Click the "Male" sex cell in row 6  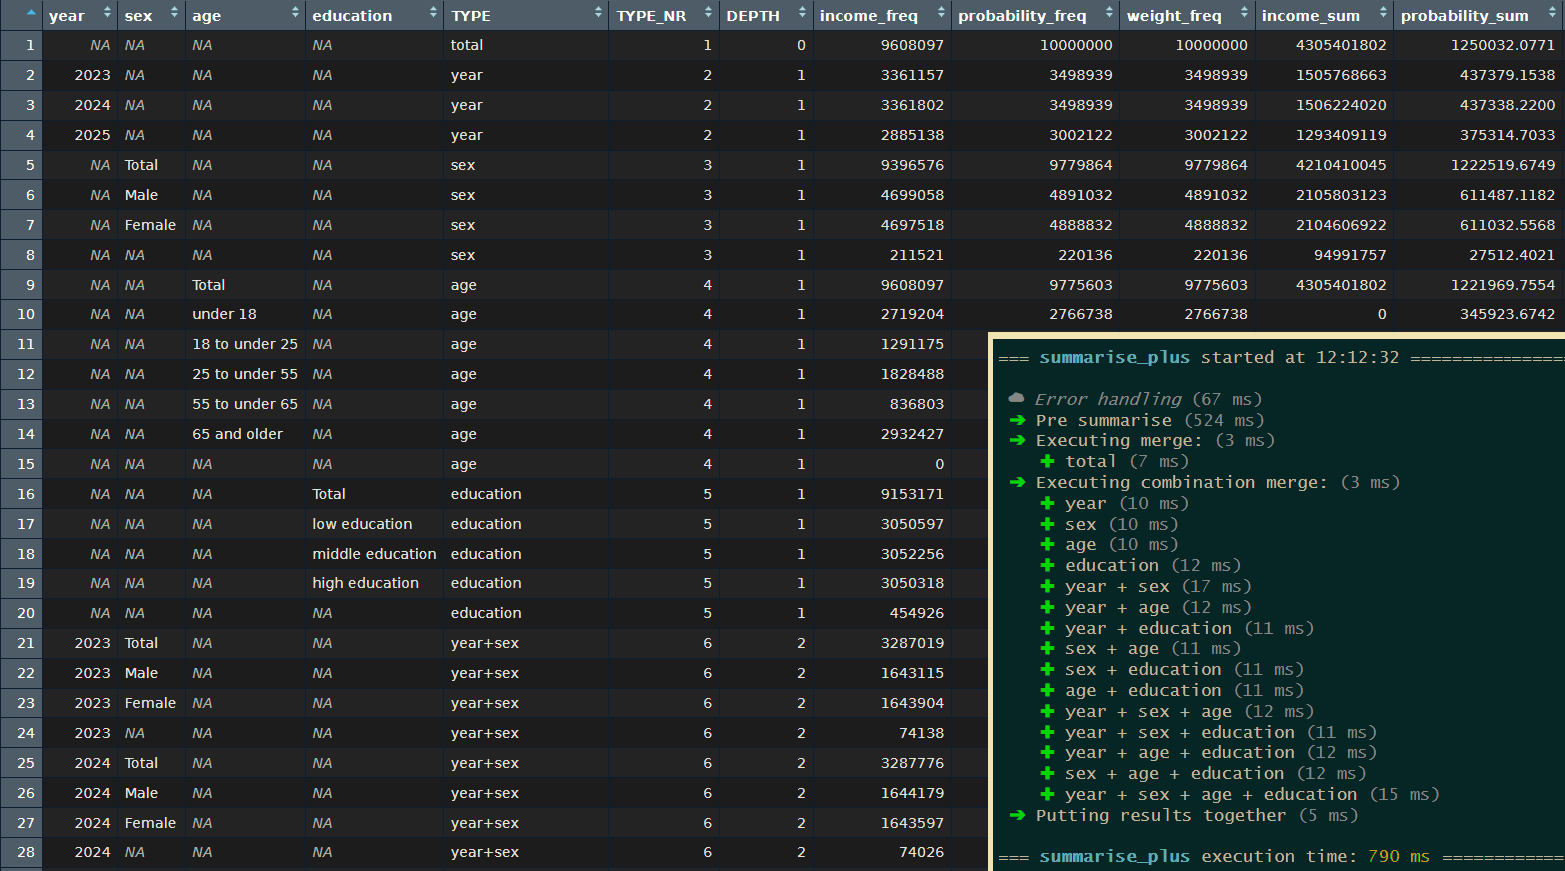tap(141, 195)
